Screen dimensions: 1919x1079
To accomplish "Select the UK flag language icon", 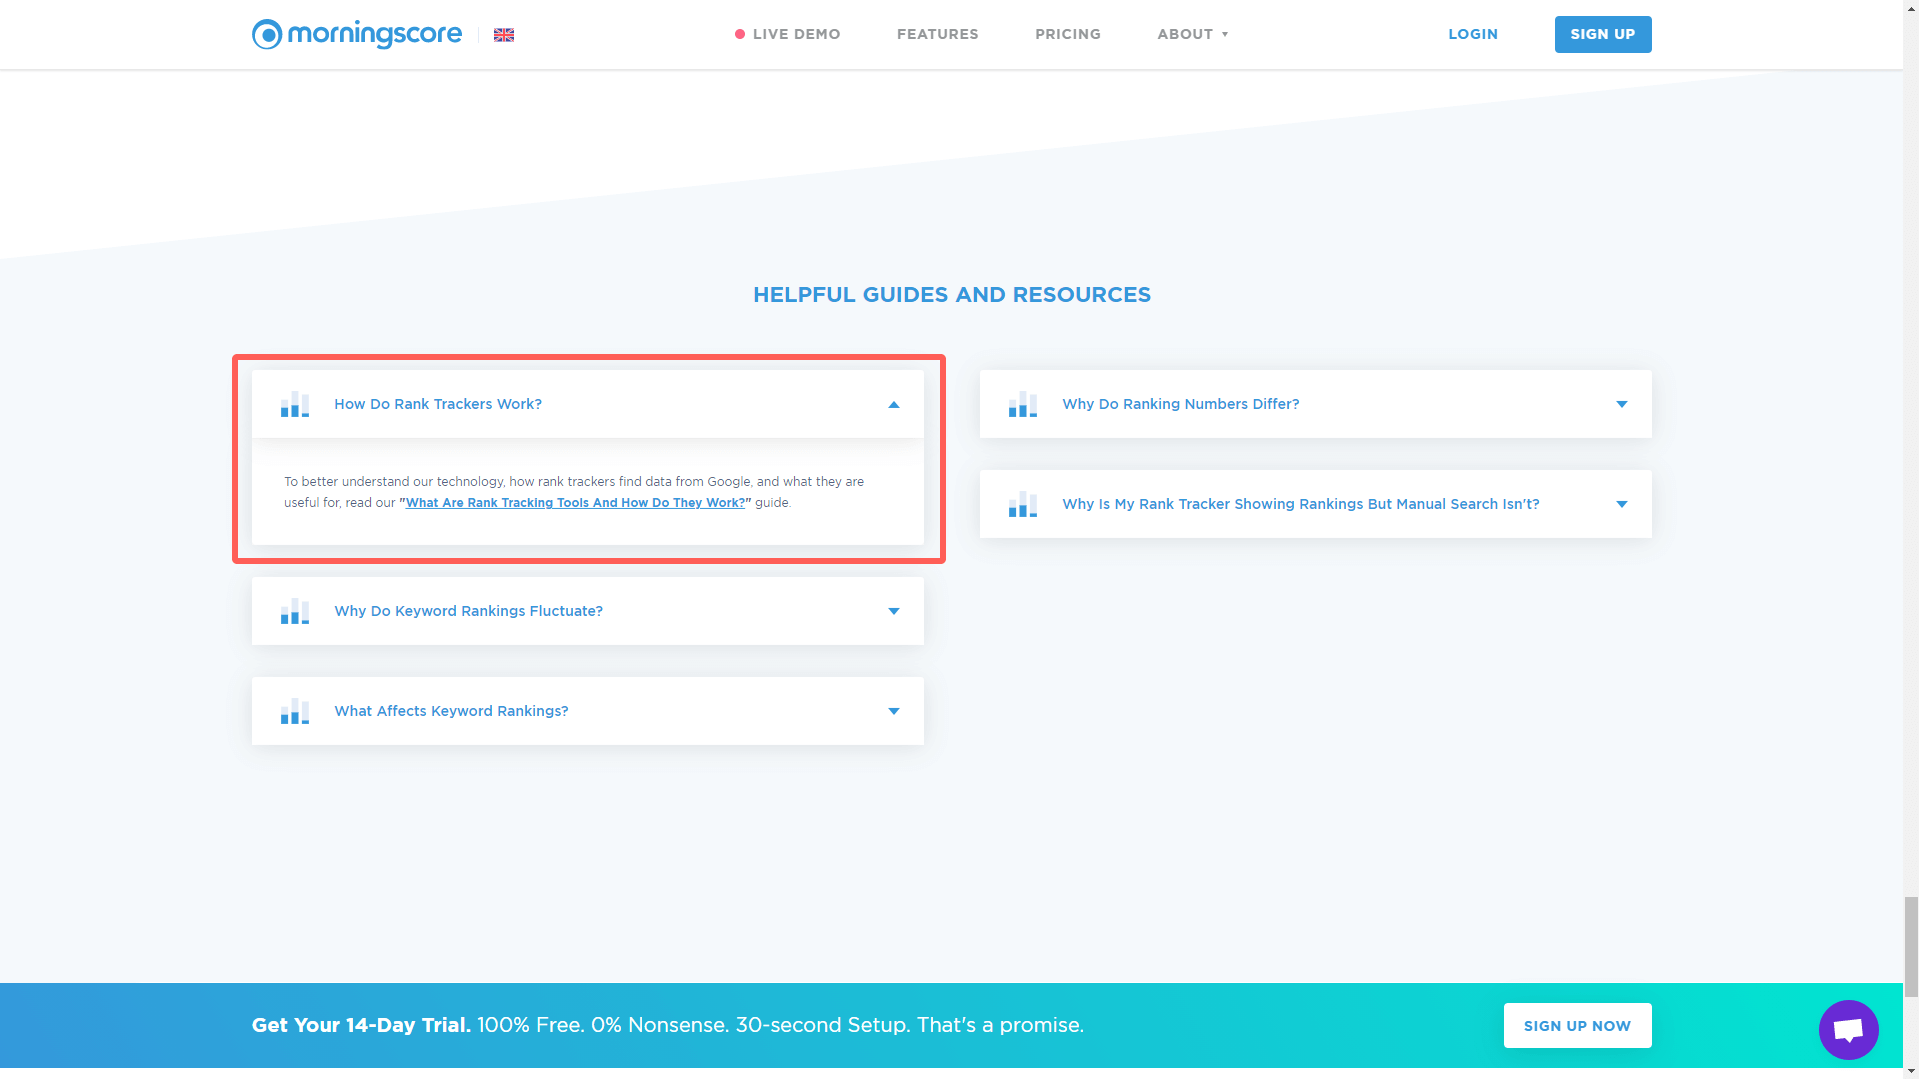I will coord(503,33).
